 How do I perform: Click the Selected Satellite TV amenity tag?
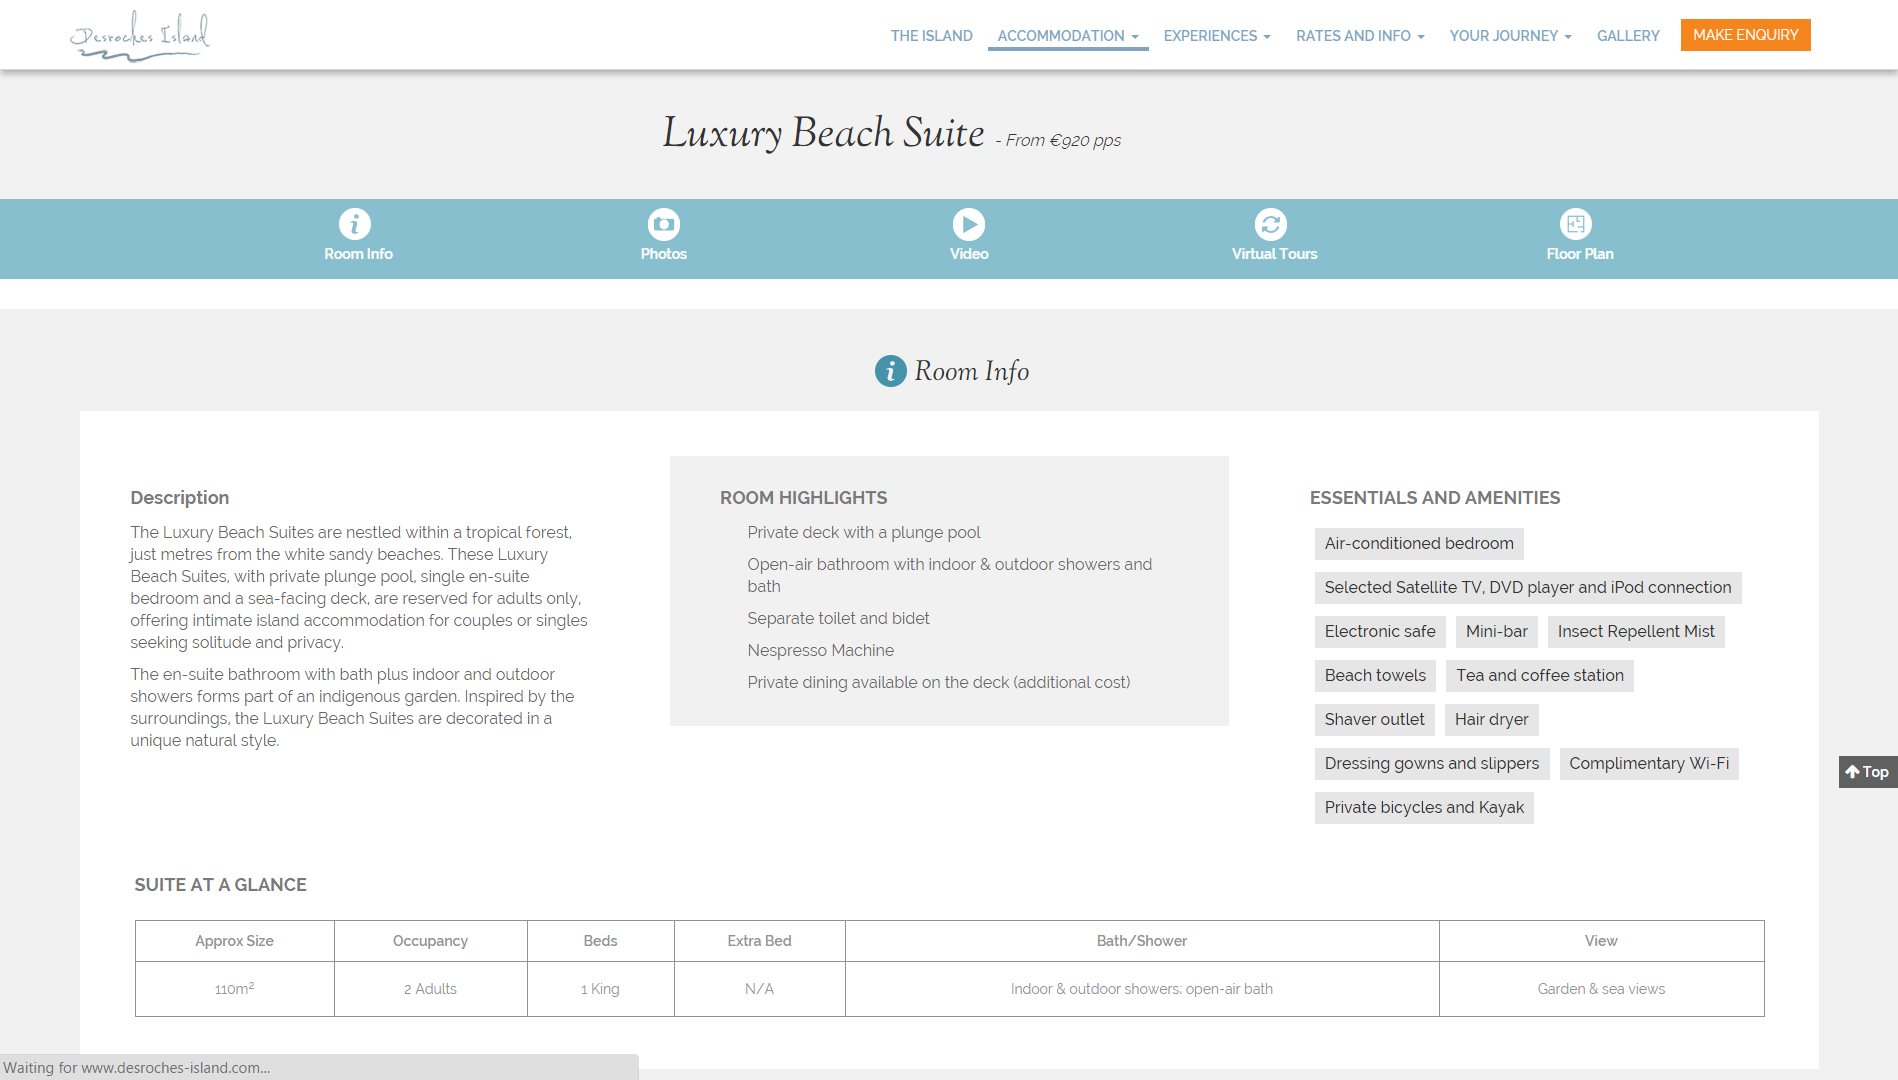coord(1528,588)
